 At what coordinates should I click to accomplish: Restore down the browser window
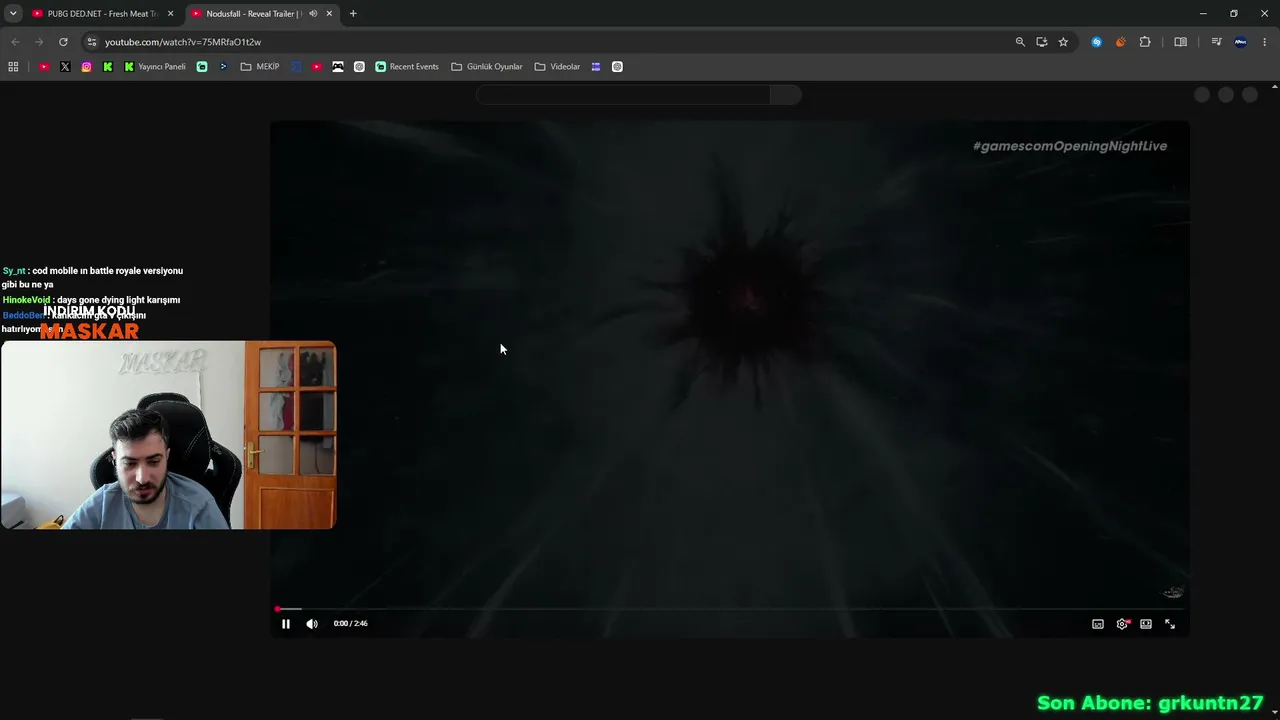coord(1234,14)
